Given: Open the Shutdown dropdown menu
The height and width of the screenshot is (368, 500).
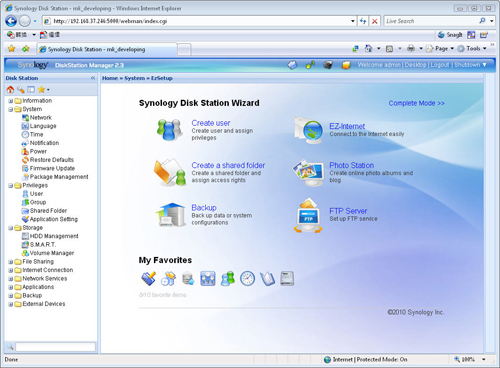Looking at the screenshot, I should pos(470,65).
